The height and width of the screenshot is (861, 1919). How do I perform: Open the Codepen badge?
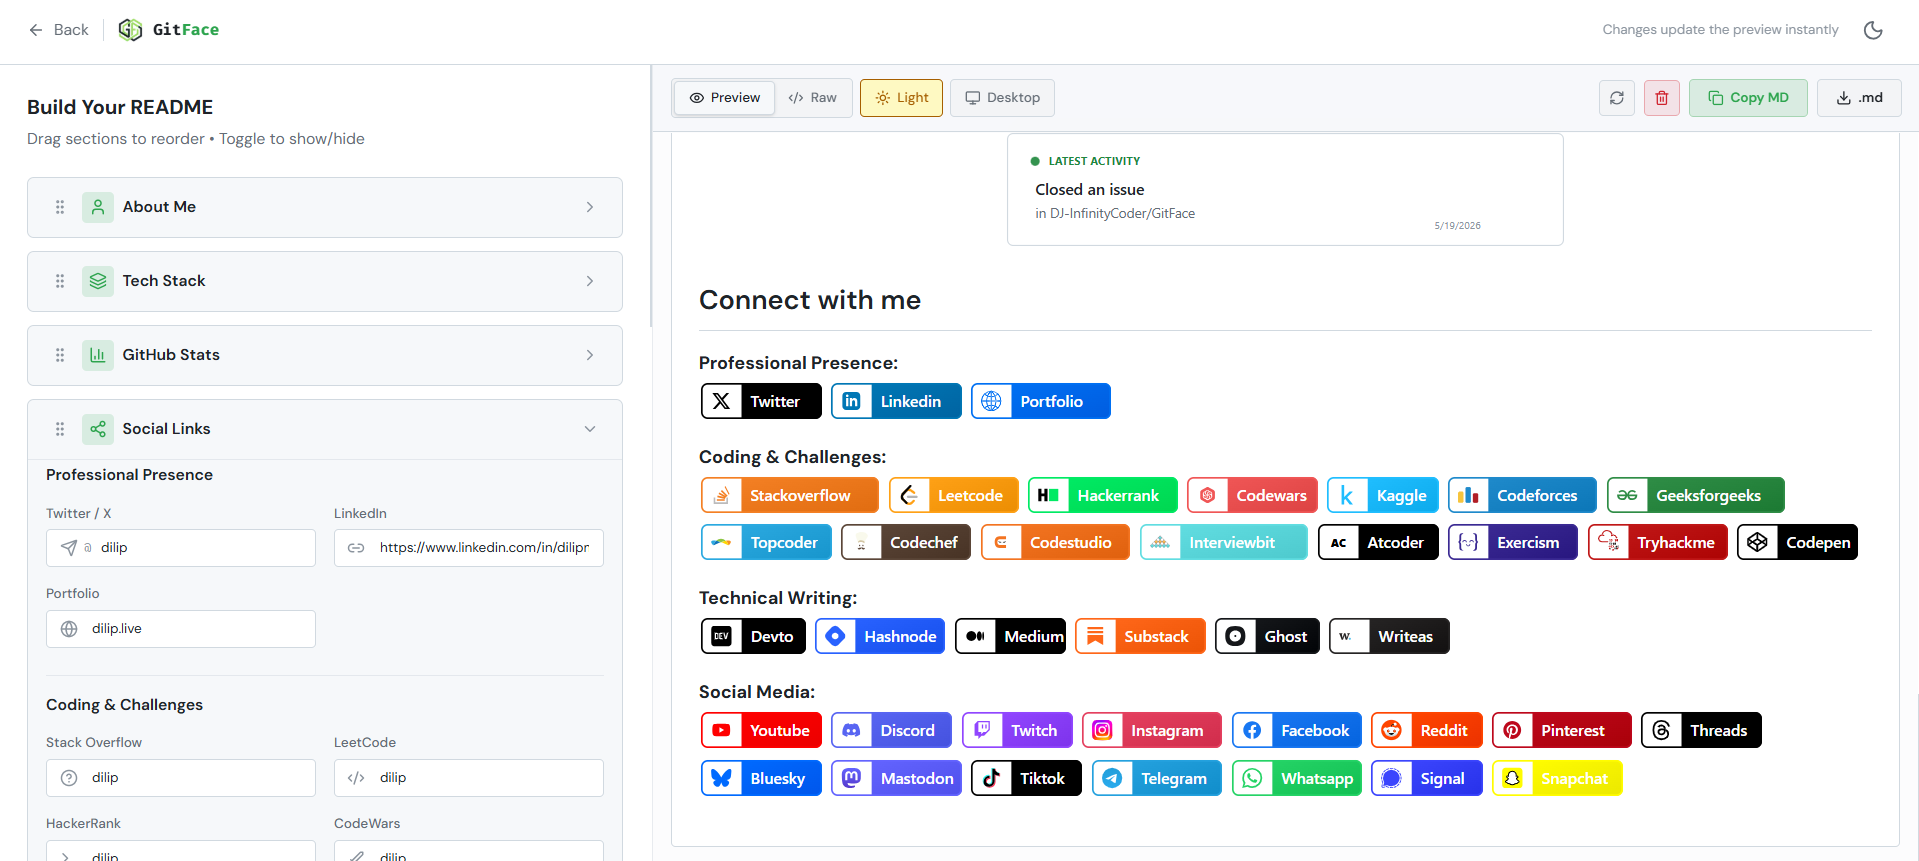(1797, 542)
